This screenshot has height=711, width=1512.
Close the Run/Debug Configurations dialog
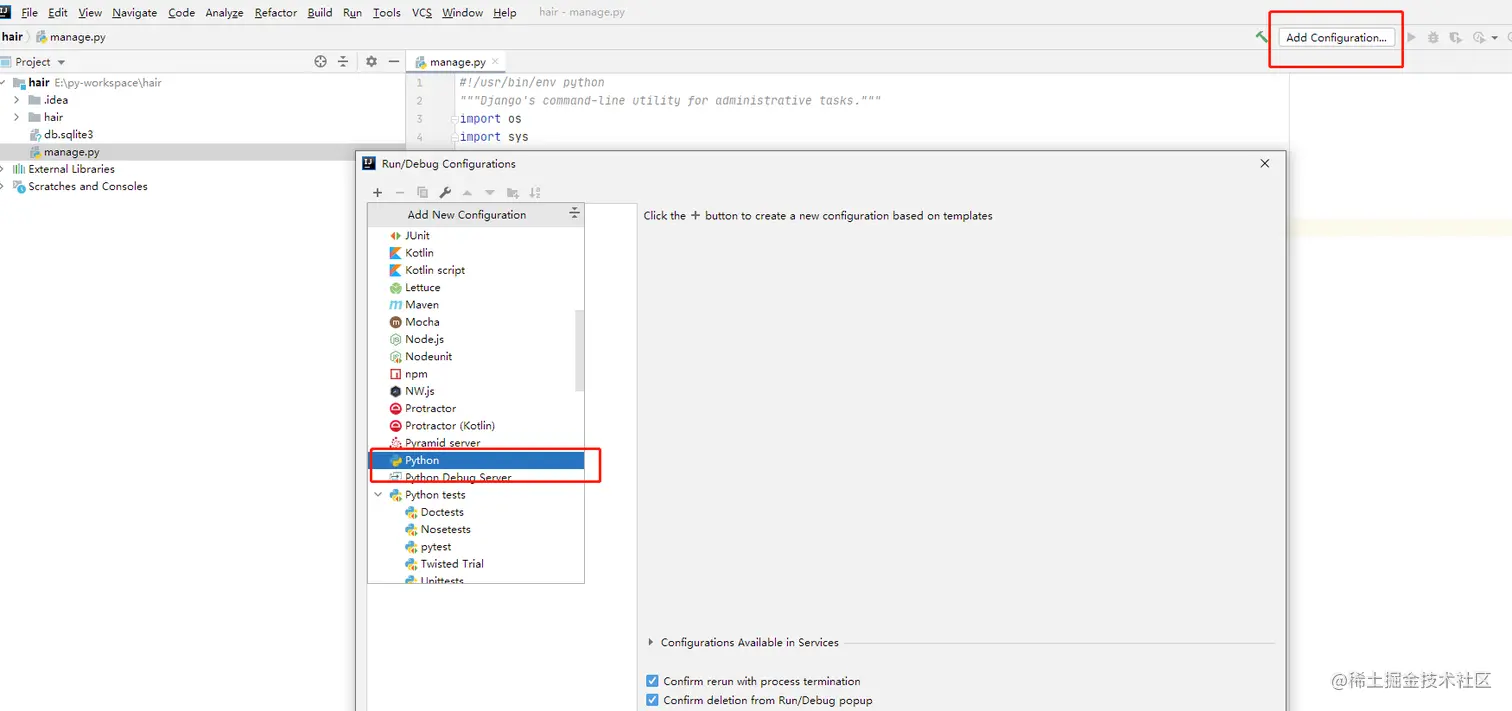[x=1265, y=163]
